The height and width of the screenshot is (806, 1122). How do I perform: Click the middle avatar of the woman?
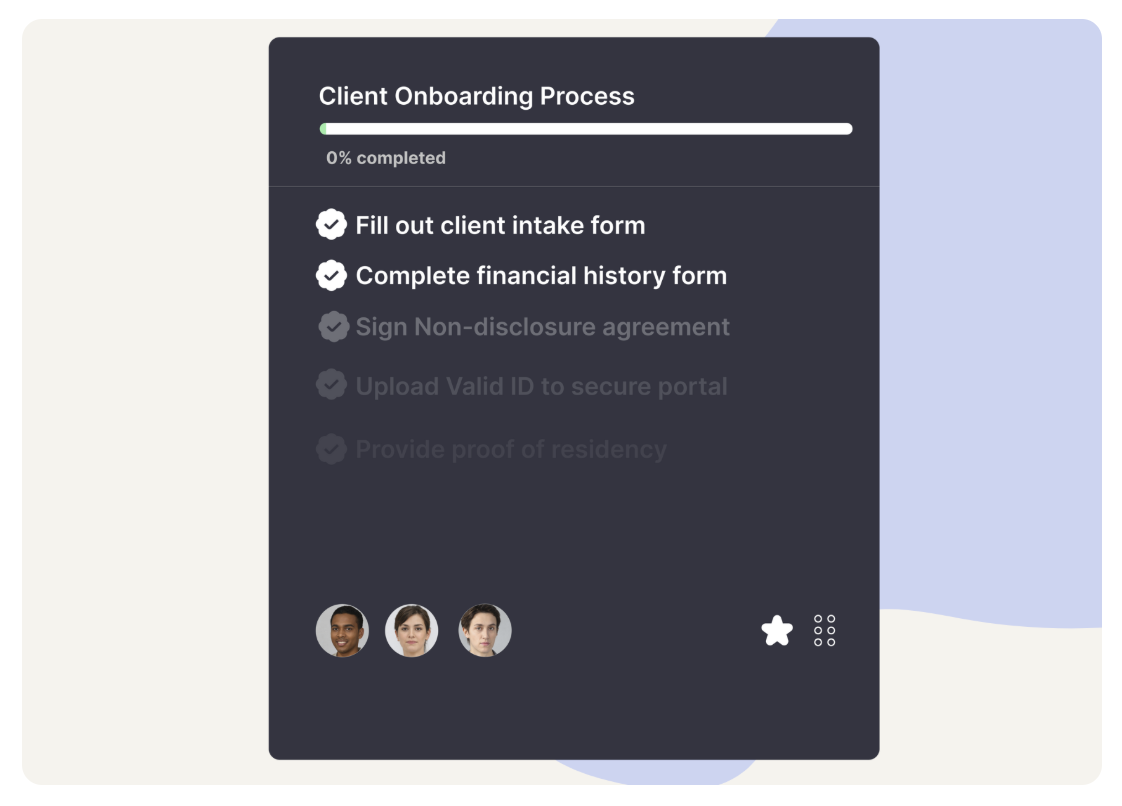(412, 631)
